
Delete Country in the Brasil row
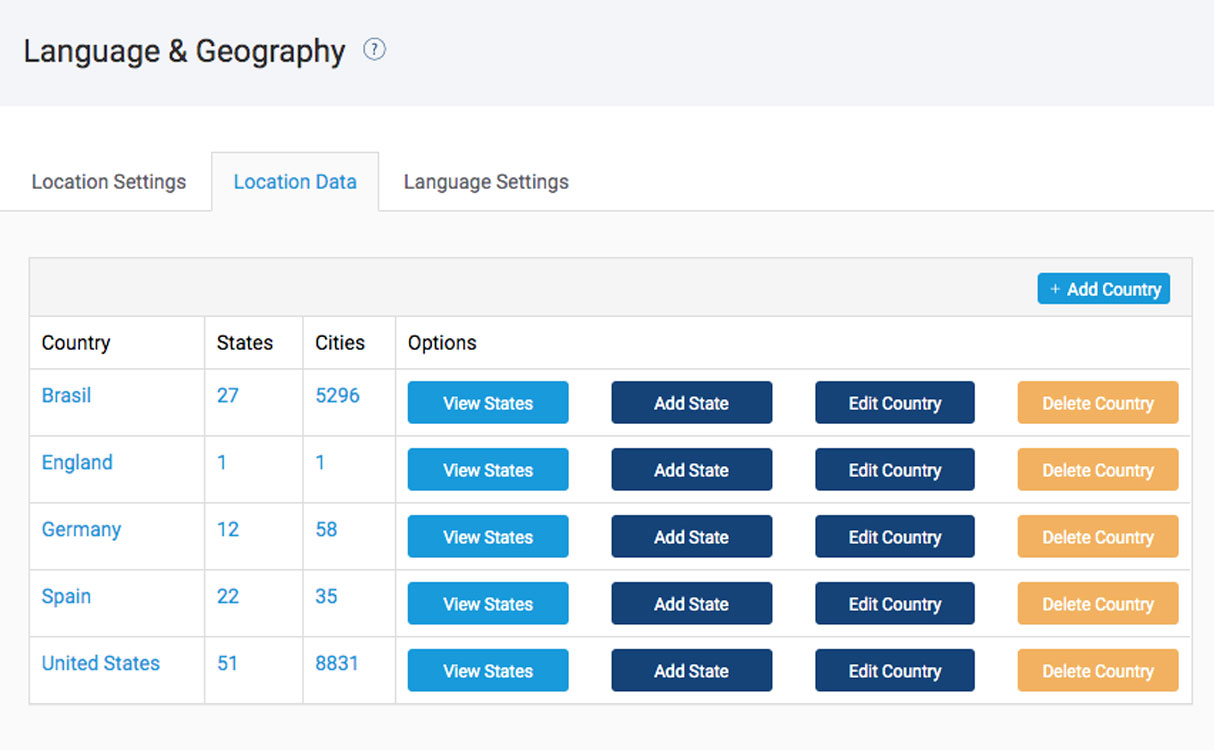click(x=1097, y=403)
